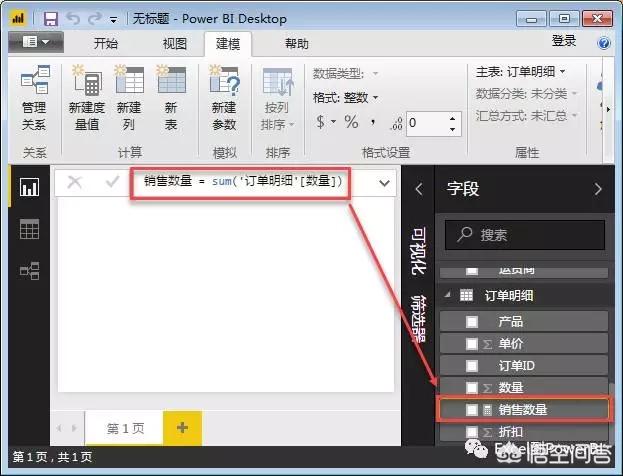The width and height of the screenshot is (623, 476).
Task: Add a new page with plus button
Action: [x=182, y=428]
